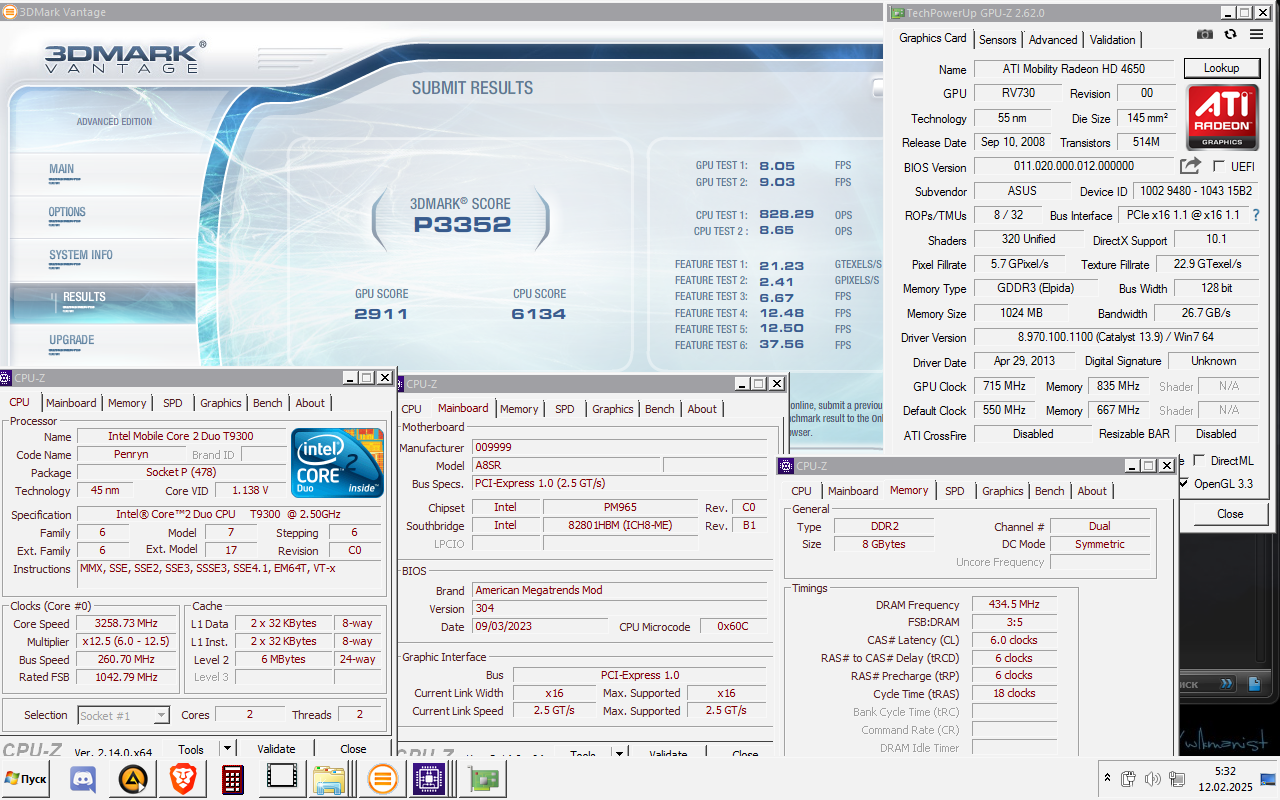
Task: Click the Intel Core 2 Duo logo in CPU-Z
Action: point(338,463)
